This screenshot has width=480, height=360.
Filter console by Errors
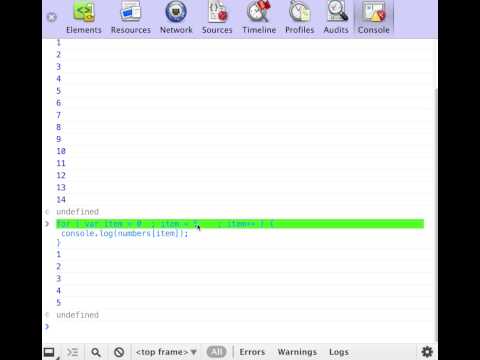pos(252,352)
